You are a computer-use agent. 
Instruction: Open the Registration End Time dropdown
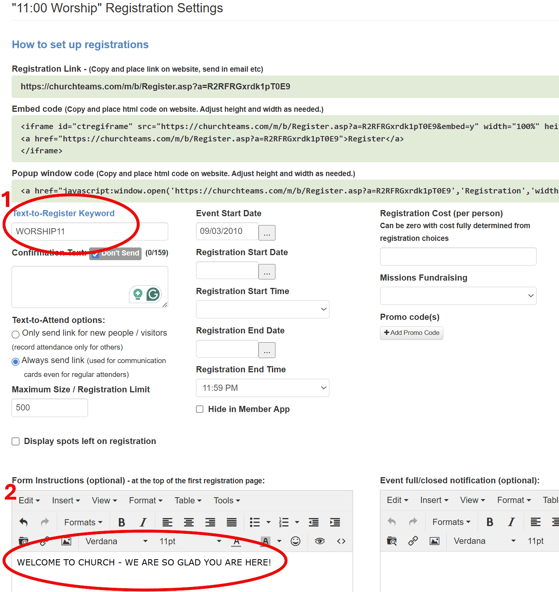pos(262,388)
